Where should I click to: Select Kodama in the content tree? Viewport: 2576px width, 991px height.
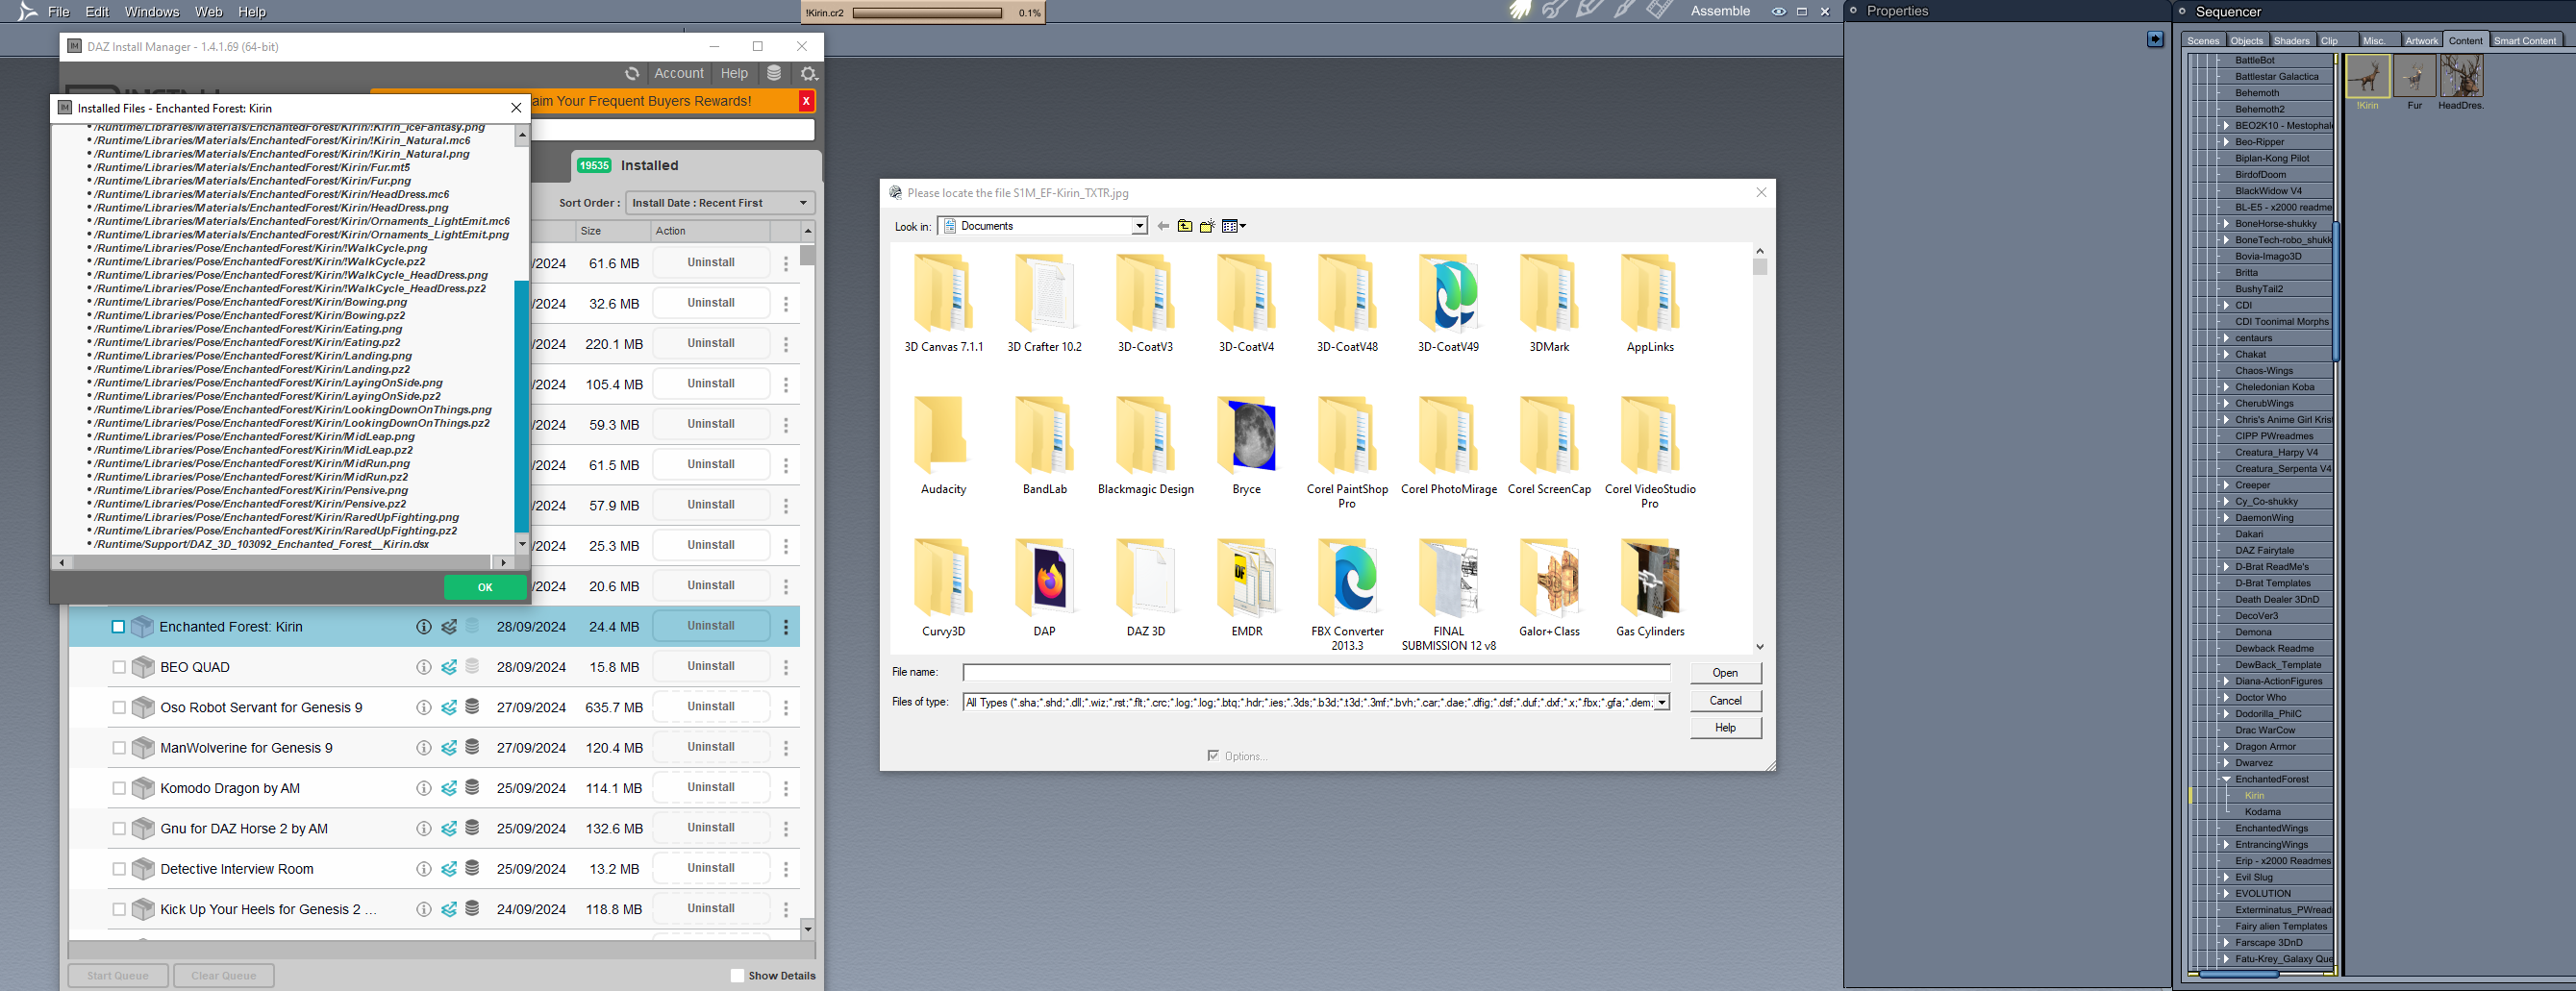2262,812
